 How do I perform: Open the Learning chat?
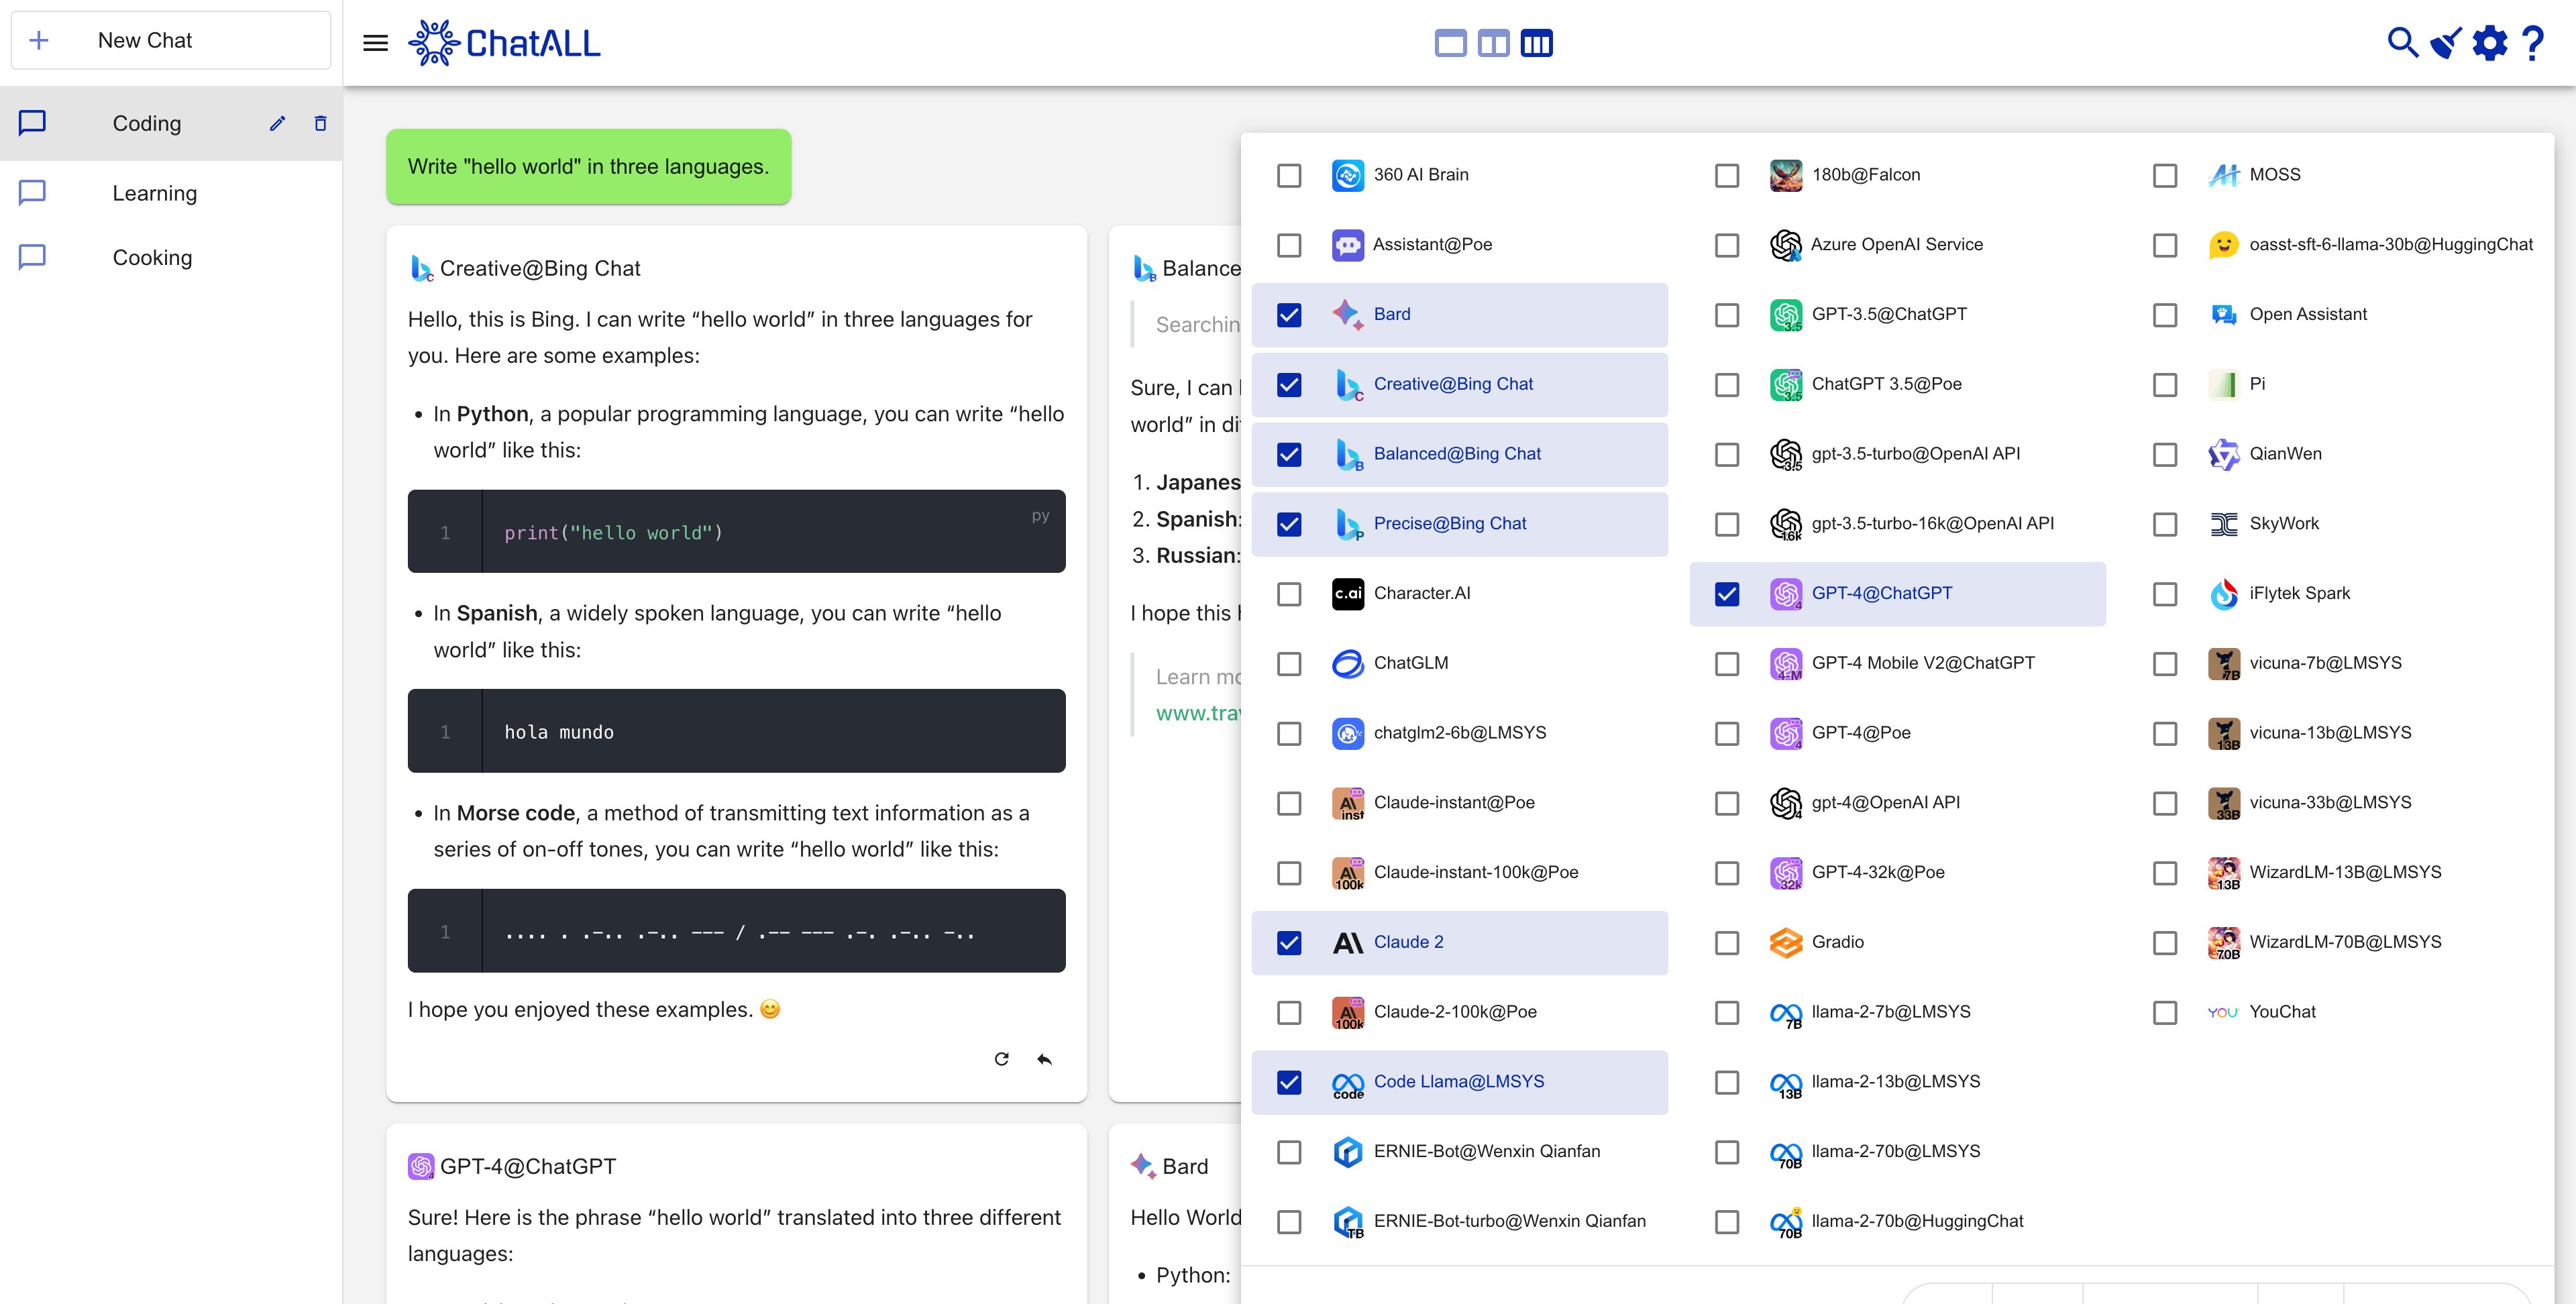171,193
